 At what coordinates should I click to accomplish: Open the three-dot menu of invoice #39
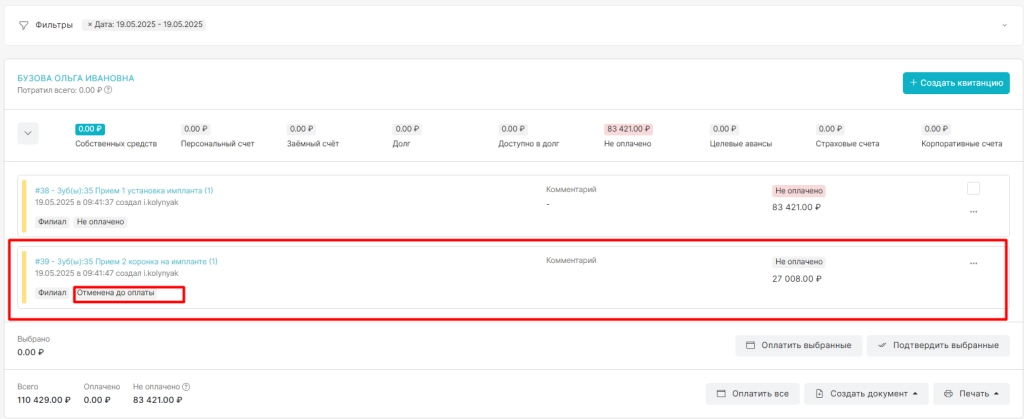pyautogui.click(x=973, y=263)
